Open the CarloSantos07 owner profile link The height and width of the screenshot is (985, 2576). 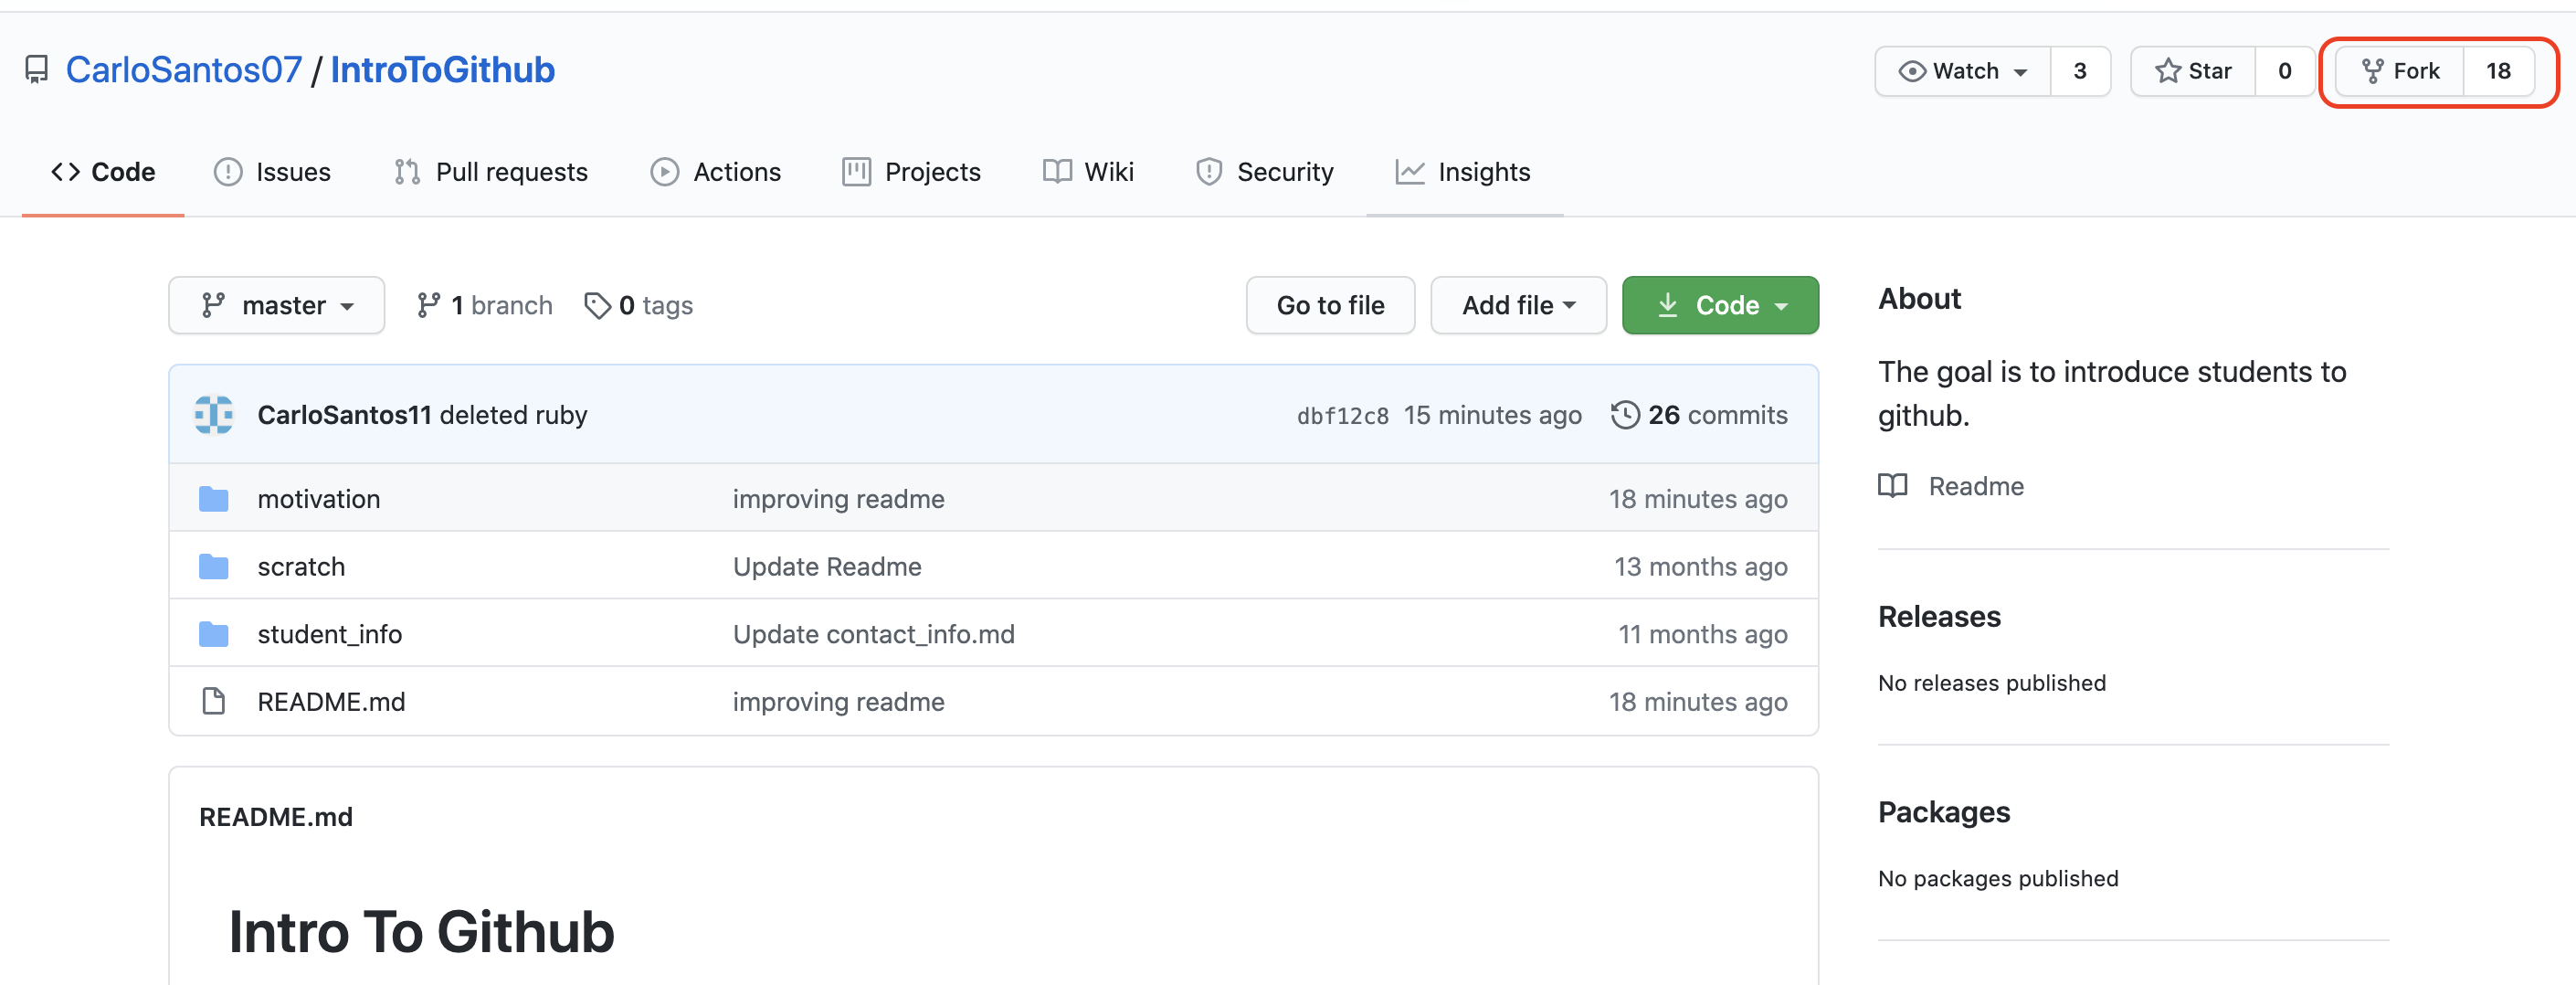click(x=184, y=70)
